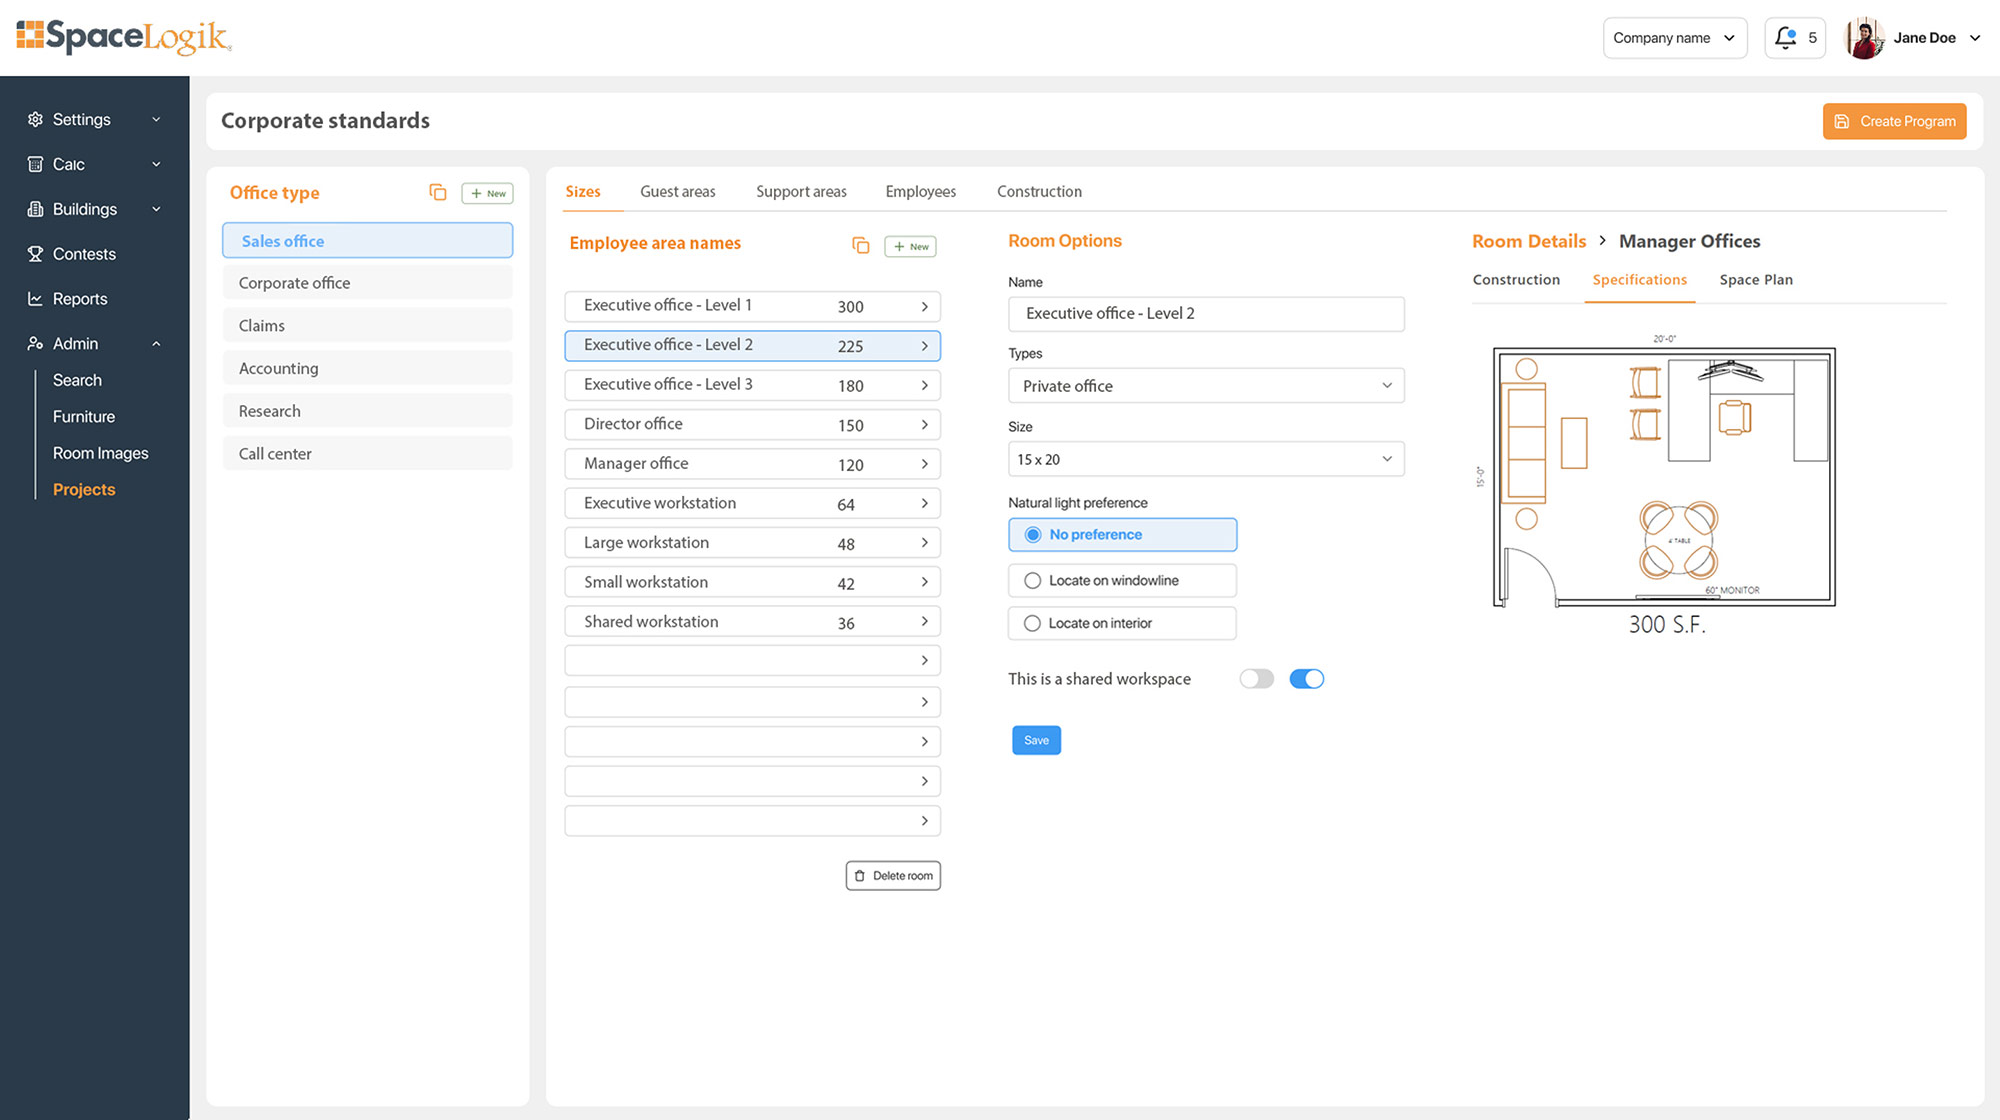Click the copy icon beside Office type
2000x1120 pixels.
[x=437, y=192]
